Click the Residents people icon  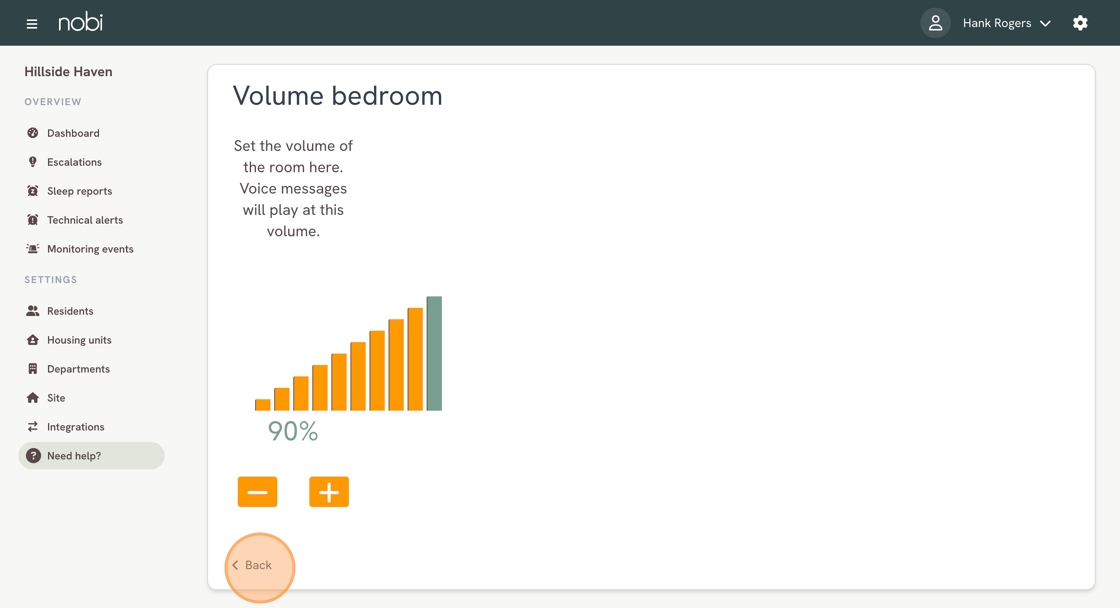click(x=32, y=311)
